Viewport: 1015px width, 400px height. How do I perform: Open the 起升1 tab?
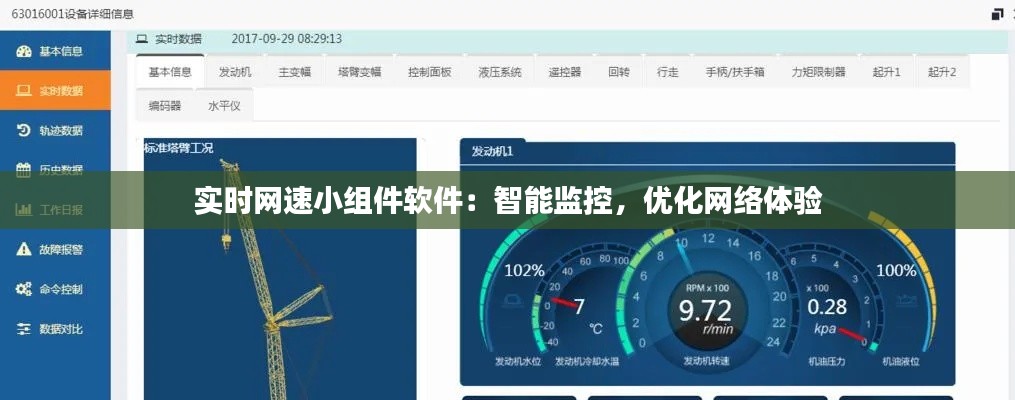click(x=886, y=72)
